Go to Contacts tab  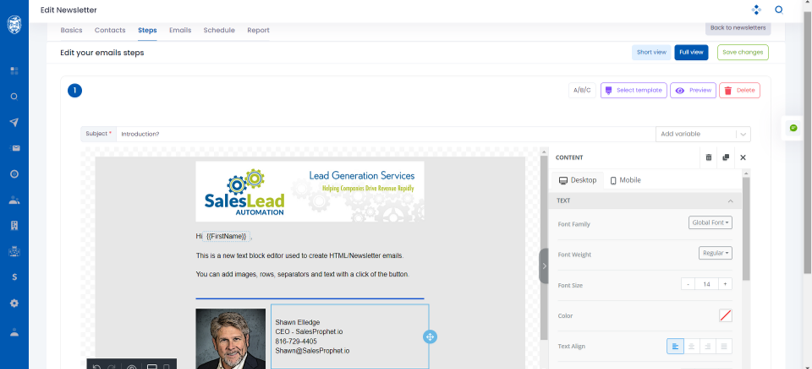pos(110,30)
